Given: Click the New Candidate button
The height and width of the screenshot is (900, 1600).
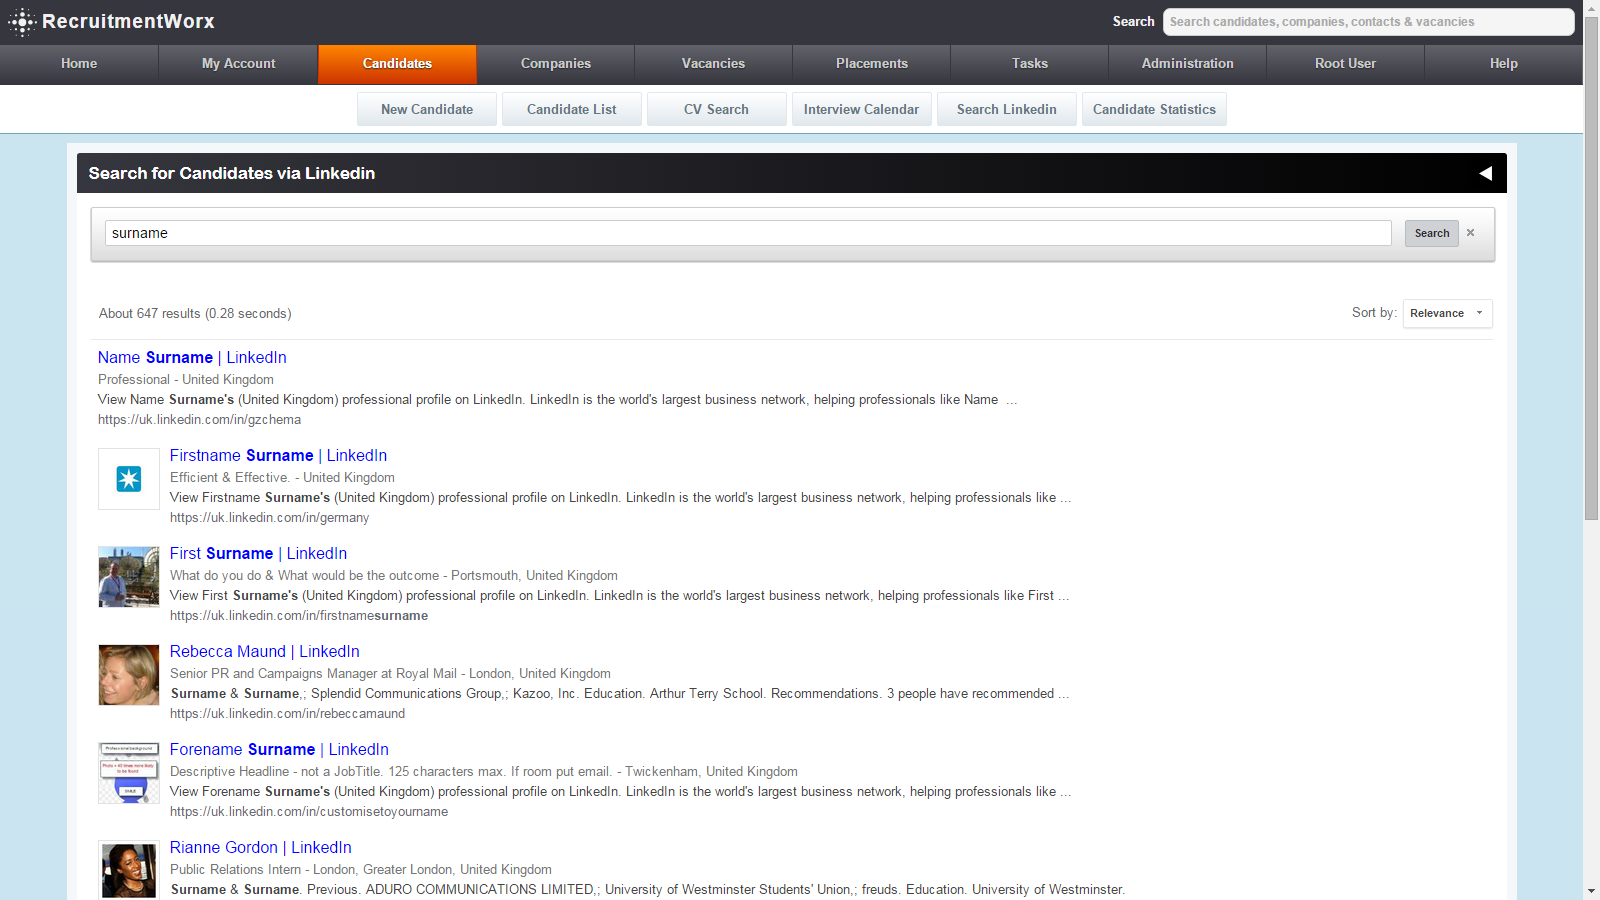Looking at the screenshot, I should [427, 109].
